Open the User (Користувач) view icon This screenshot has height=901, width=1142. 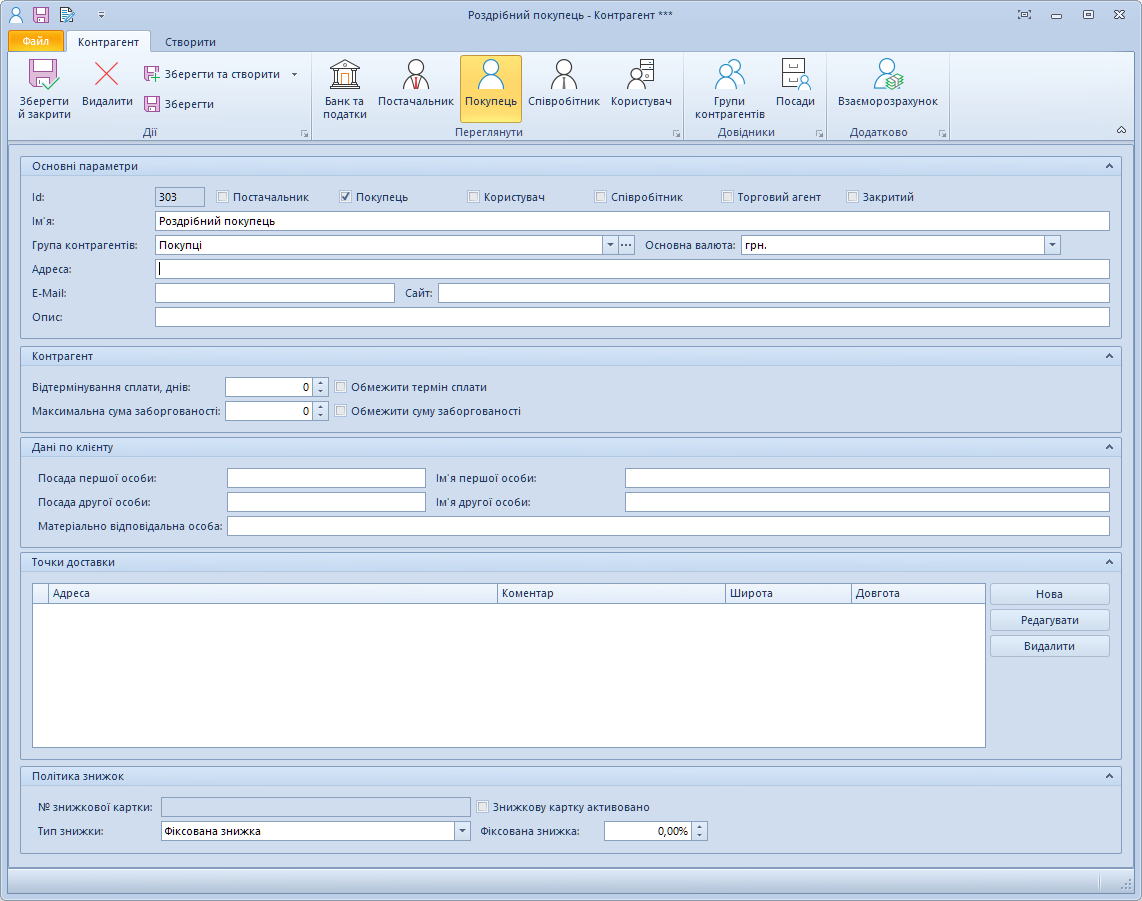tap(640, 88)
